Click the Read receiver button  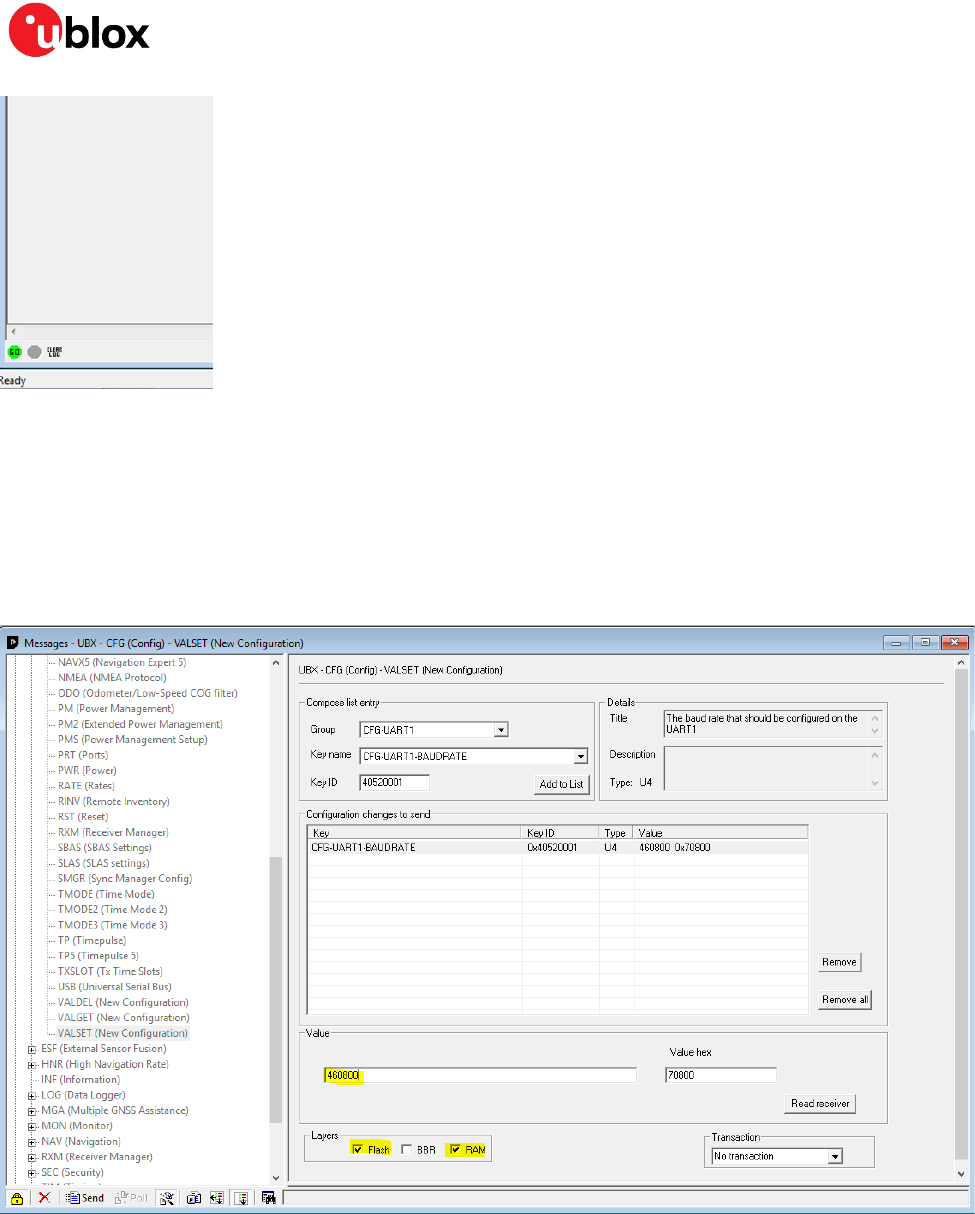click(821, 1104)
